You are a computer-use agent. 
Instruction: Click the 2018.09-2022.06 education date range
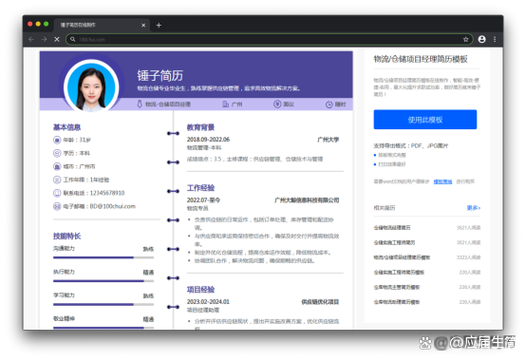208,140
